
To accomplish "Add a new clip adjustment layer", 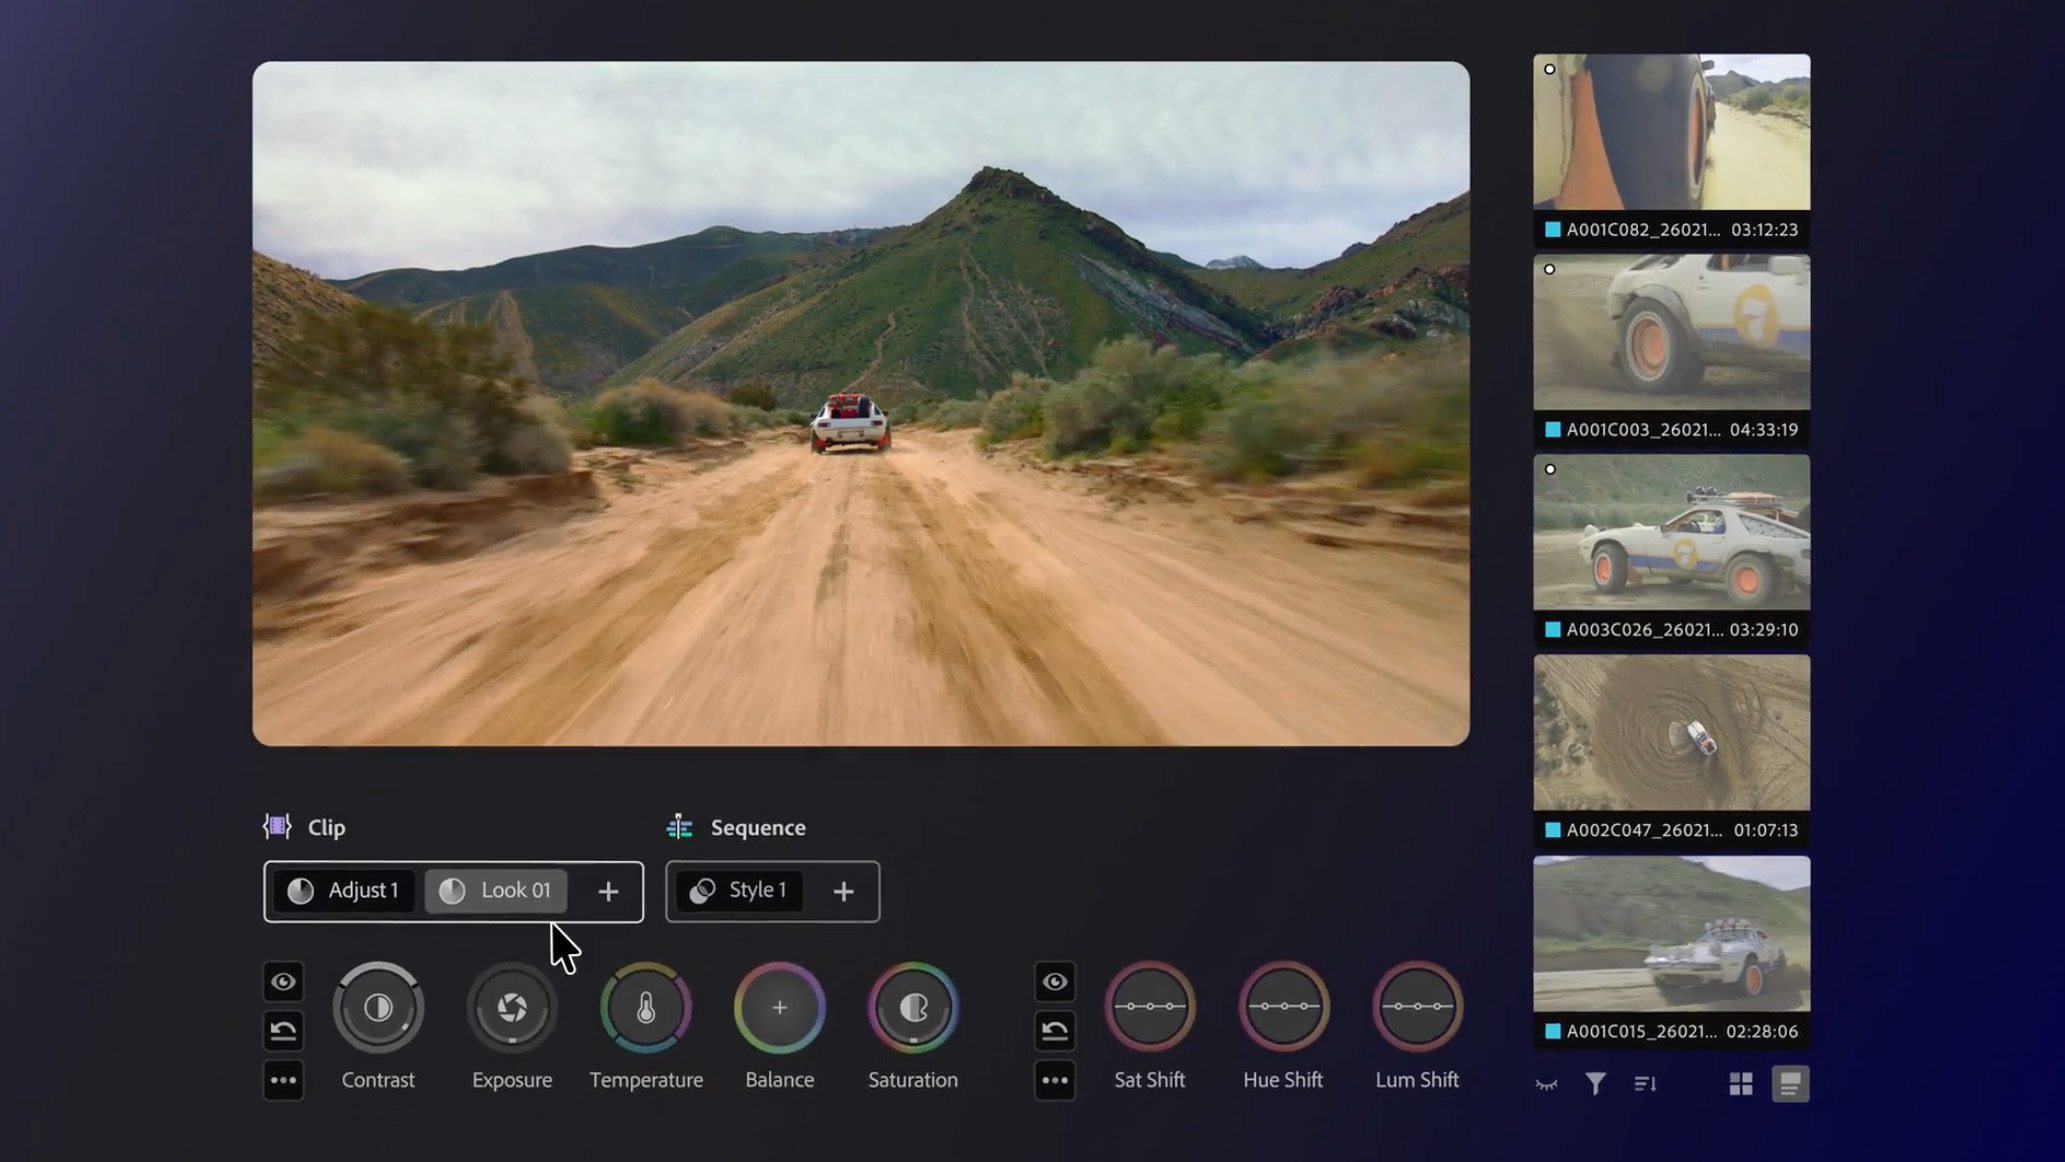I will [x=608, y=891].
